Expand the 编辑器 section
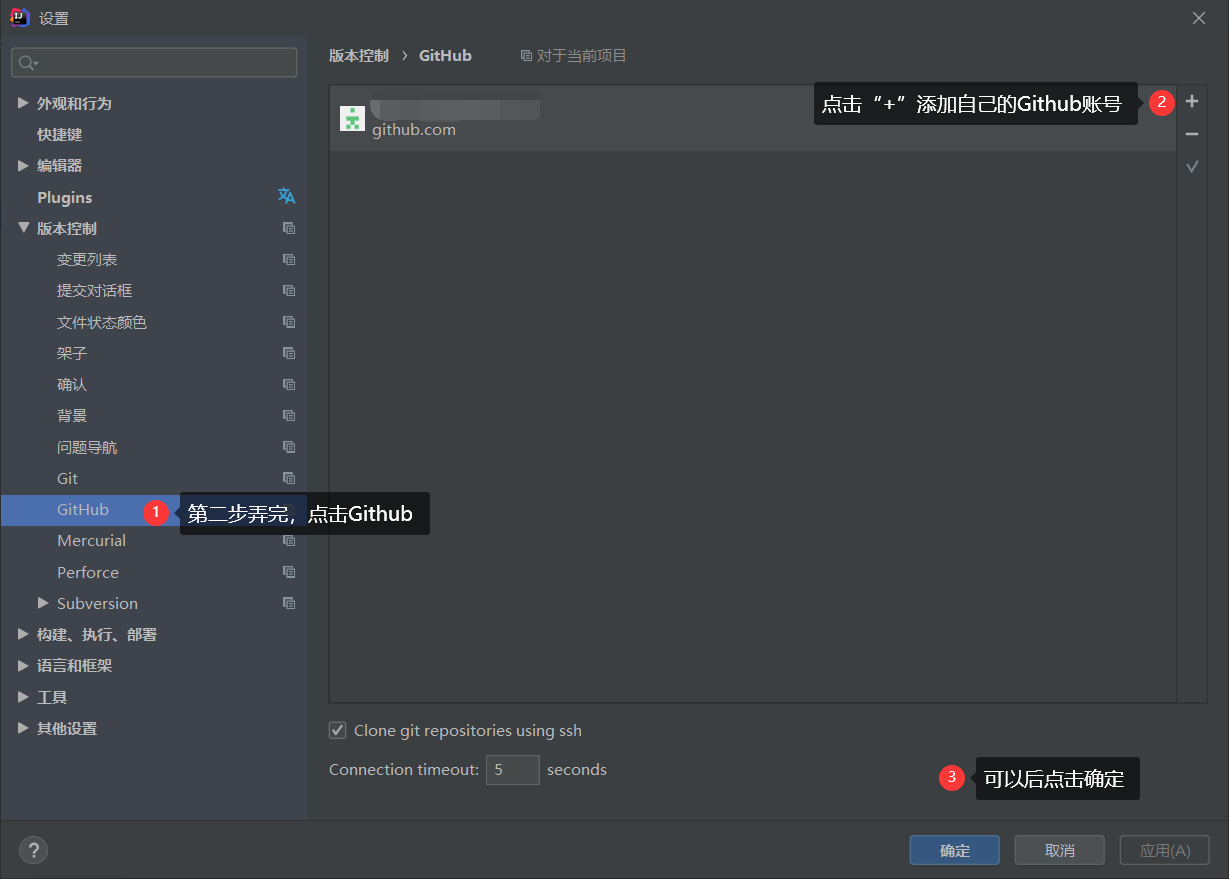Viewport: 1229px width, 879px height. 23,165
